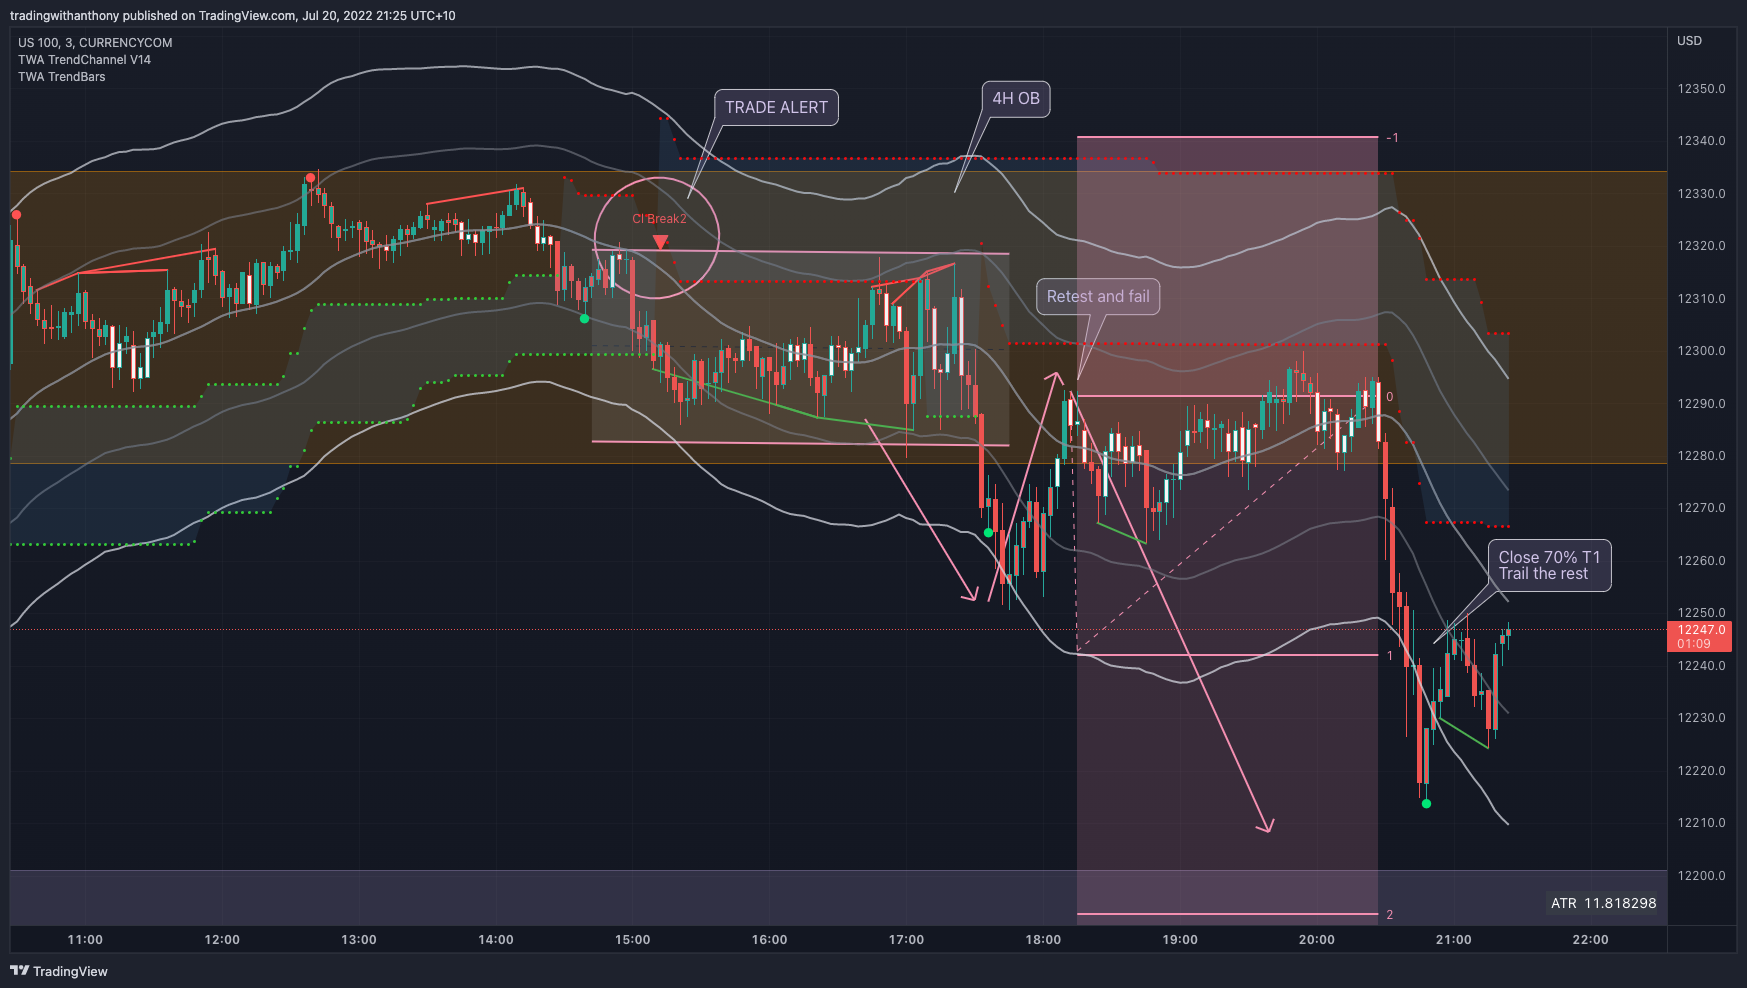Select the 4H OB callout label
The height and width of the screenshot is (988, 1747).
(x=1016, y=98)
